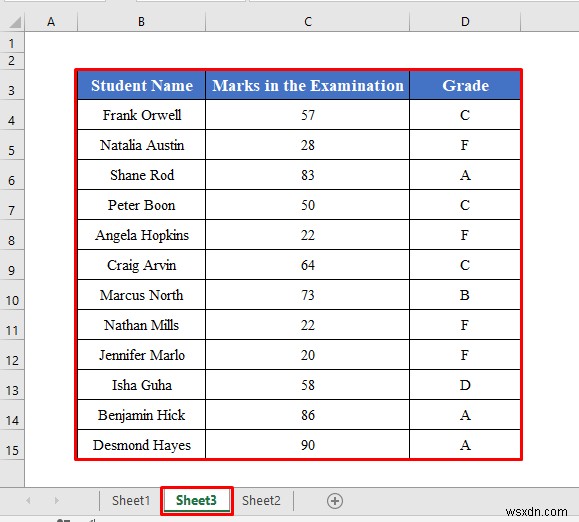Click the marks cell showing 20
The image size is (579, 522).
tap(308, 355)
